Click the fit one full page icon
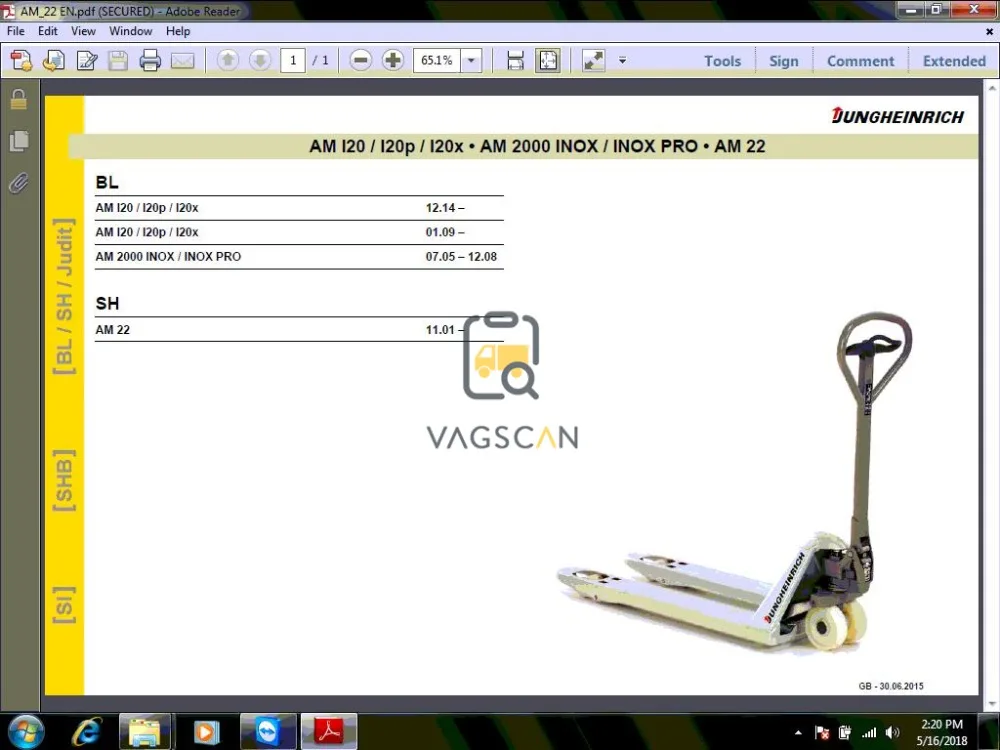The height and width of the screenshot is (750, 1000). [548, 61]
